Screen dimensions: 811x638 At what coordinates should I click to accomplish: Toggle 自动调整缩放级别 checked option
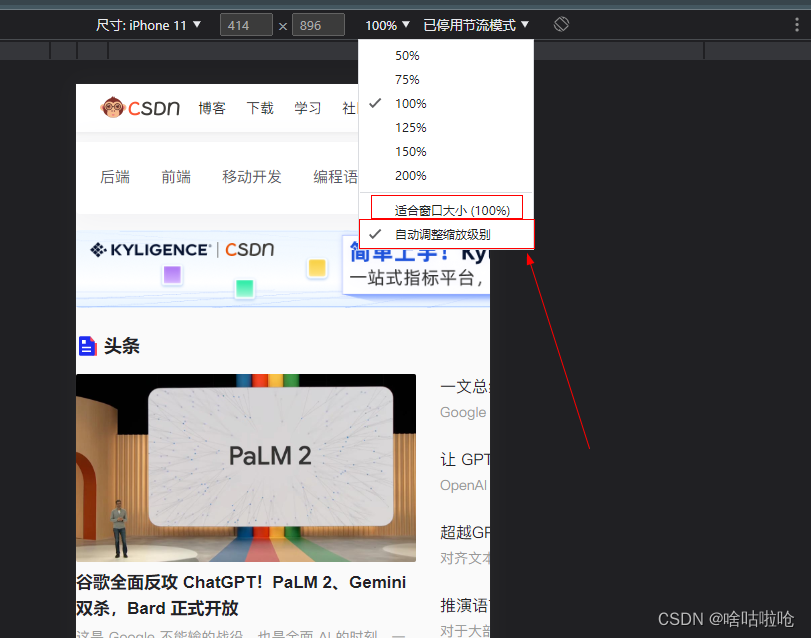[x=446, y=234]
